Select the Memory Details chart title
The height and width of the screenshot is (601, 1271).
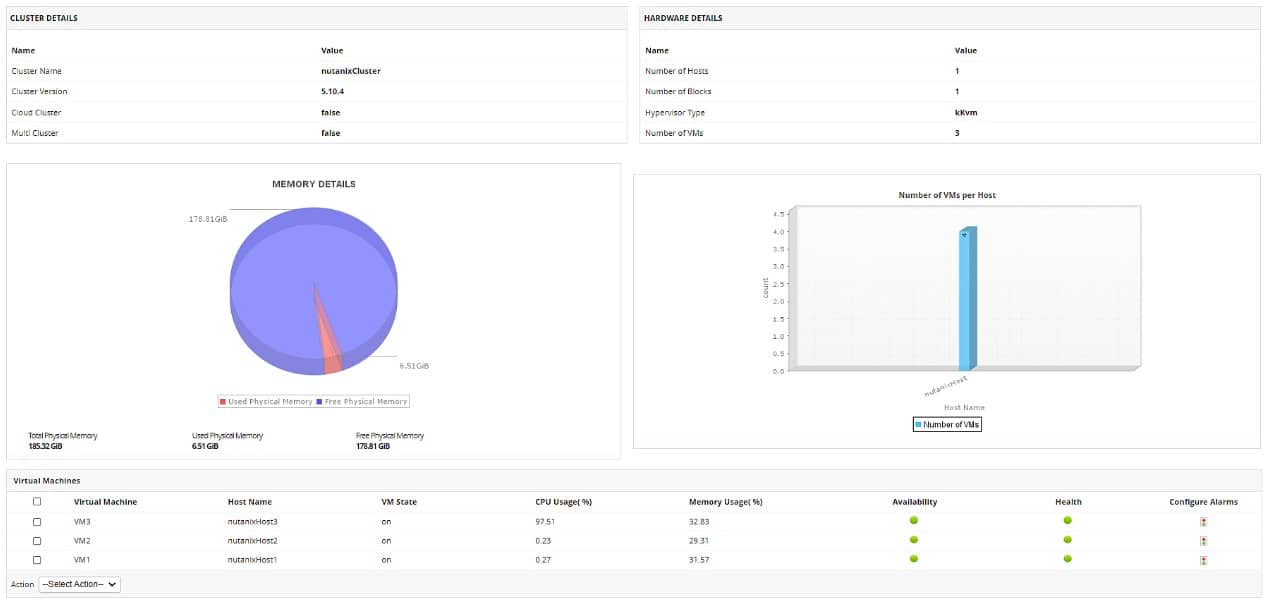point(314,184)
